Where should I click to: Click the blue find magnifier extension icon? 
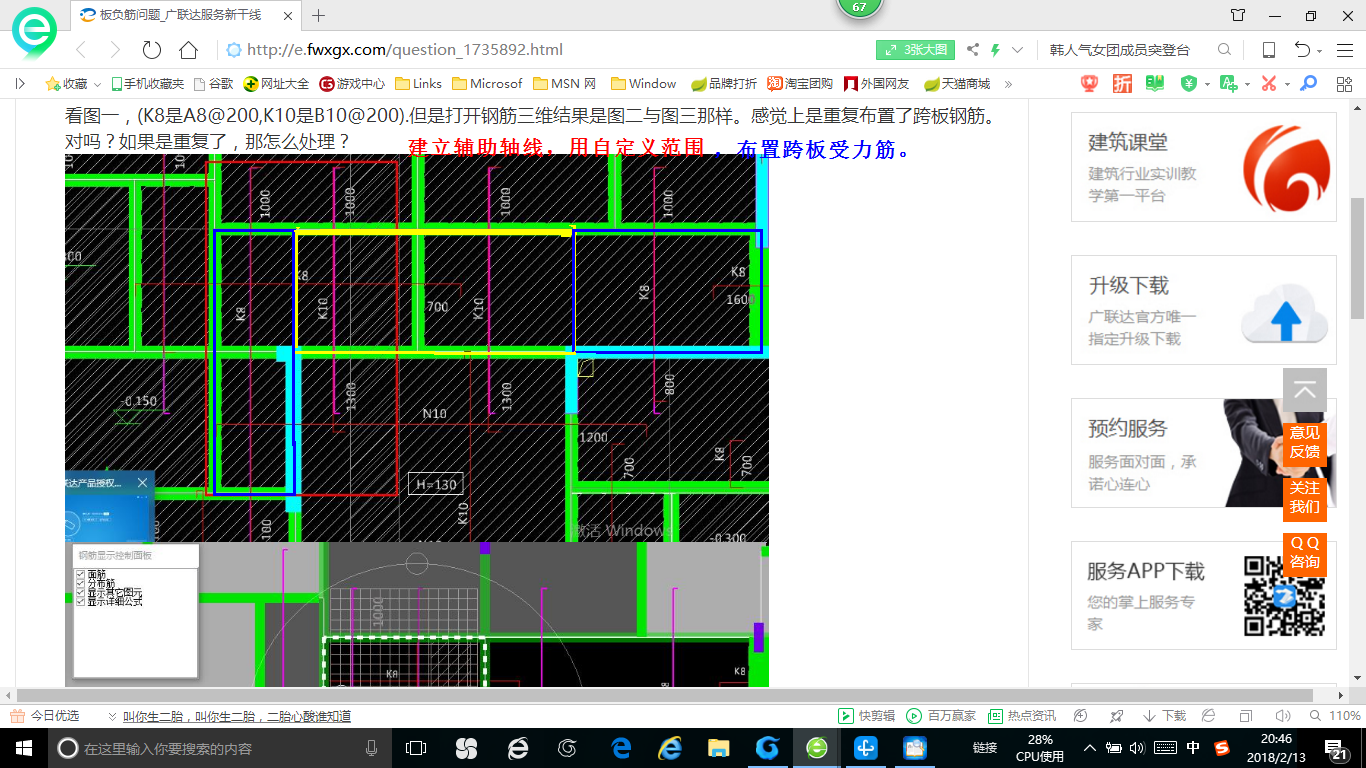tap(1307, 84)
